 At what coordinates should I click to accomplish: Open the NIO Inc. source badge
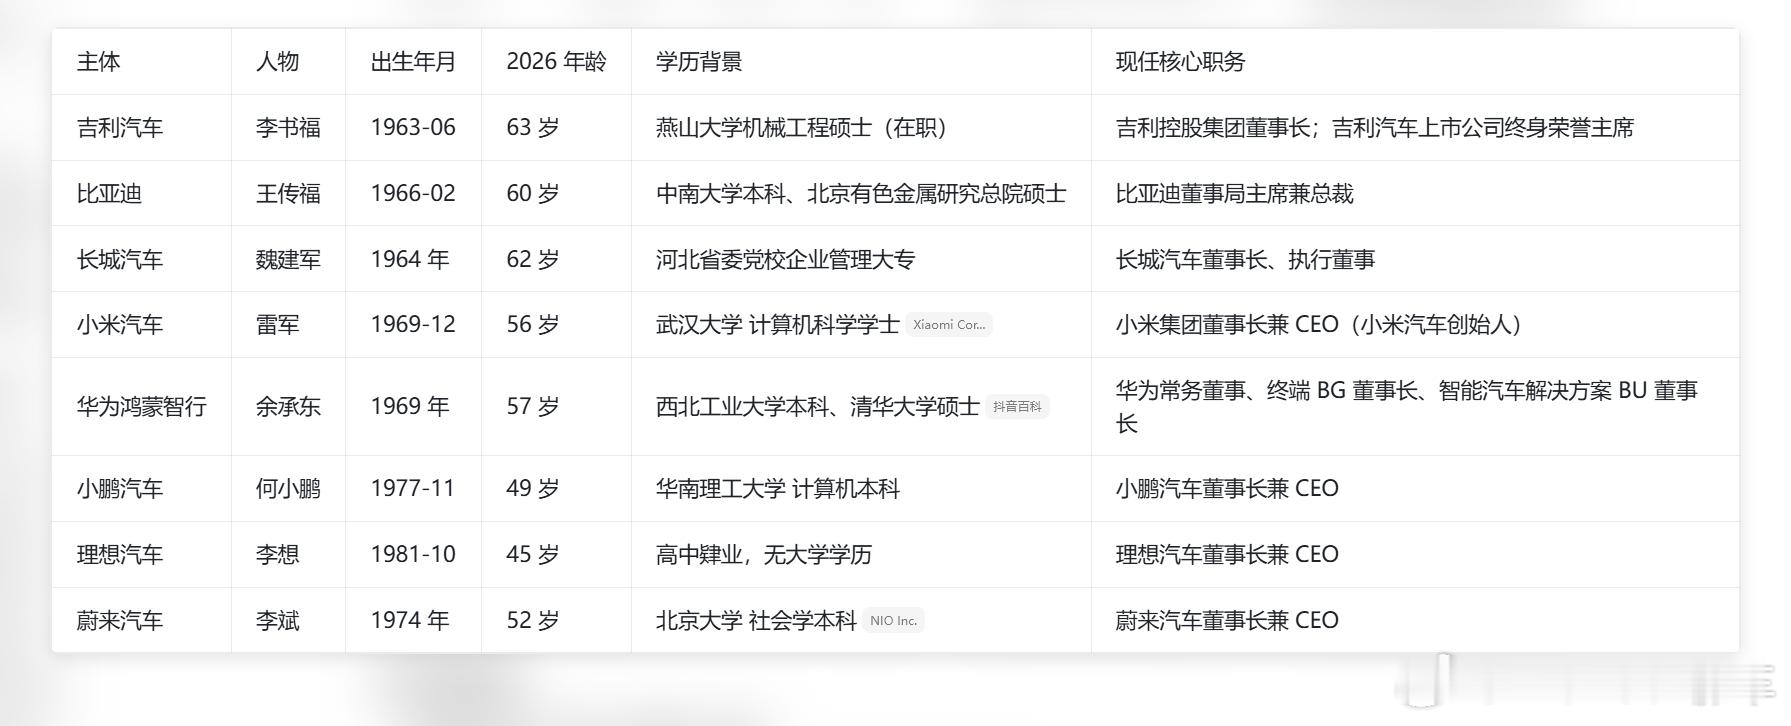(x=893, y=621)
